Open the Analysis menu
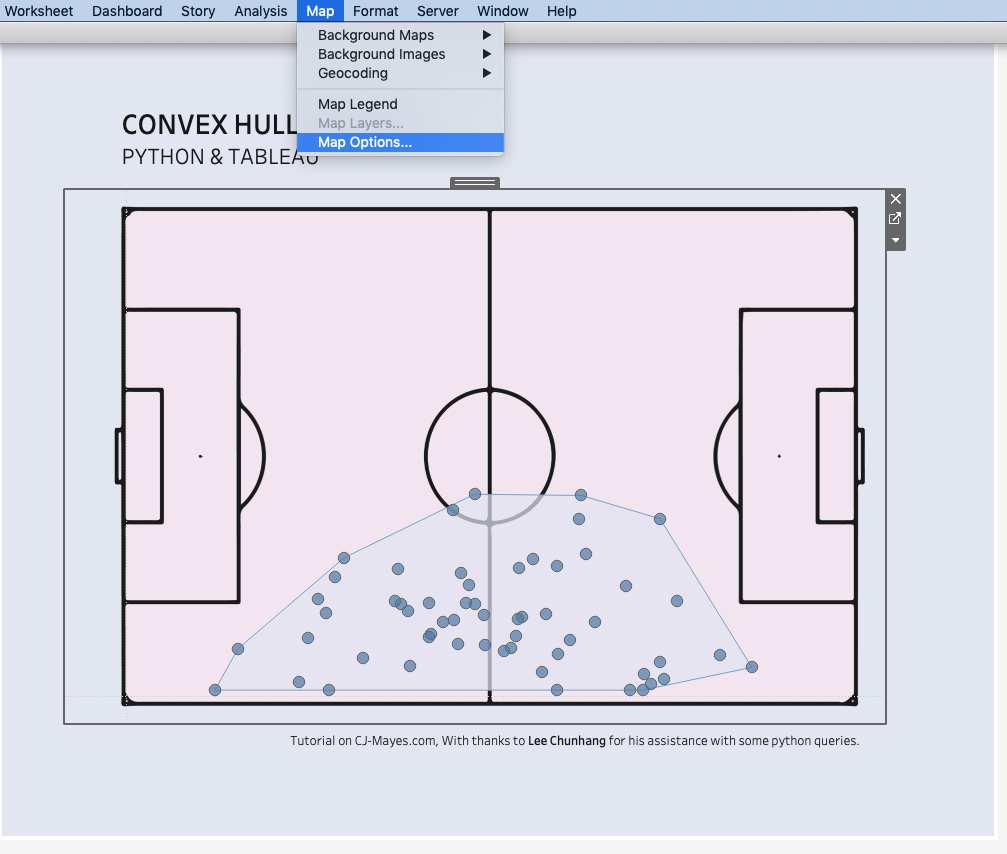 (x=260, y=11)
